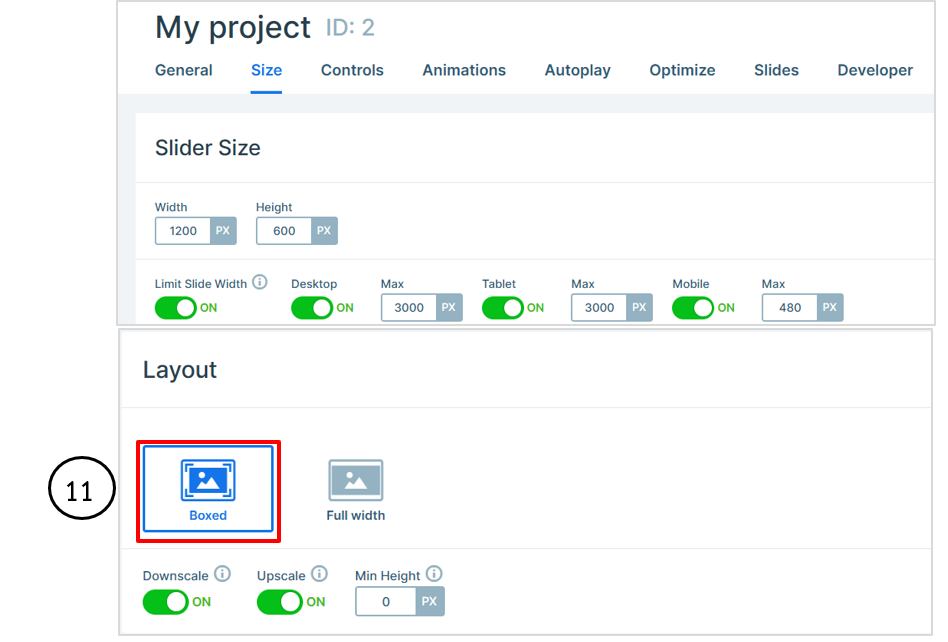The height and width of the screenshot is (642, 948).
Task: Click the Width input field showing 1200
Action: (x=183, y=231)
